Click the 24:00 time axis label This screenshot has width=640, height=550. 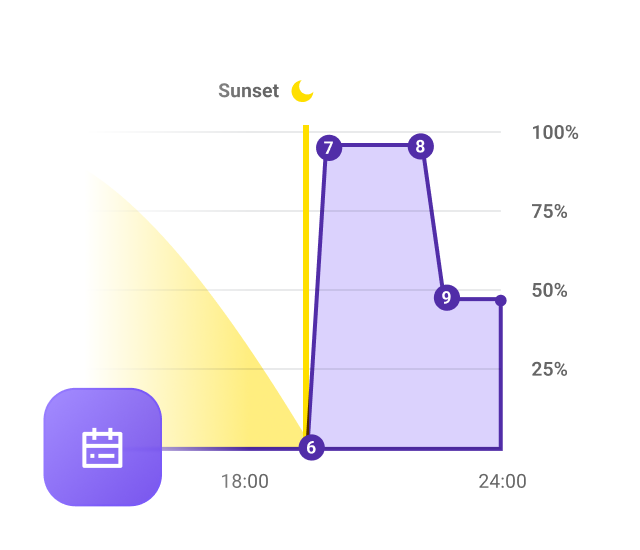502,481
